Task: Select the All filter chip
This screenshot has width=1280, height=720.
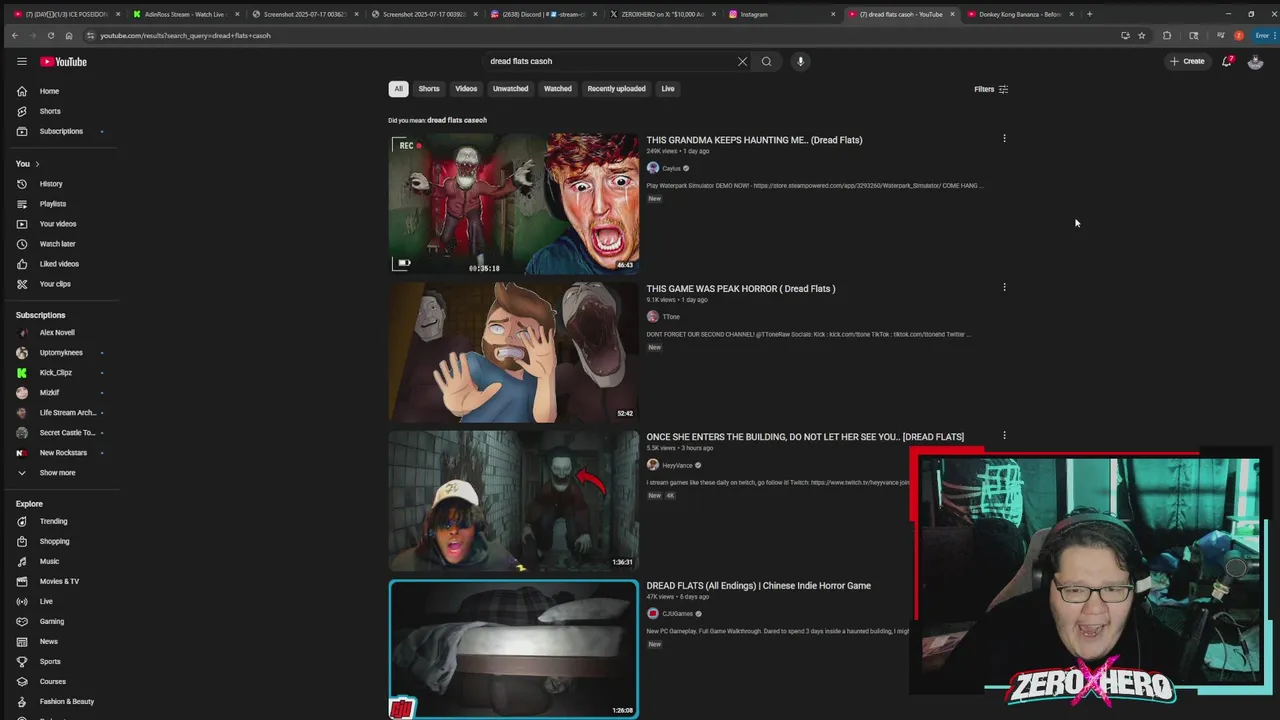Action: 398,89
